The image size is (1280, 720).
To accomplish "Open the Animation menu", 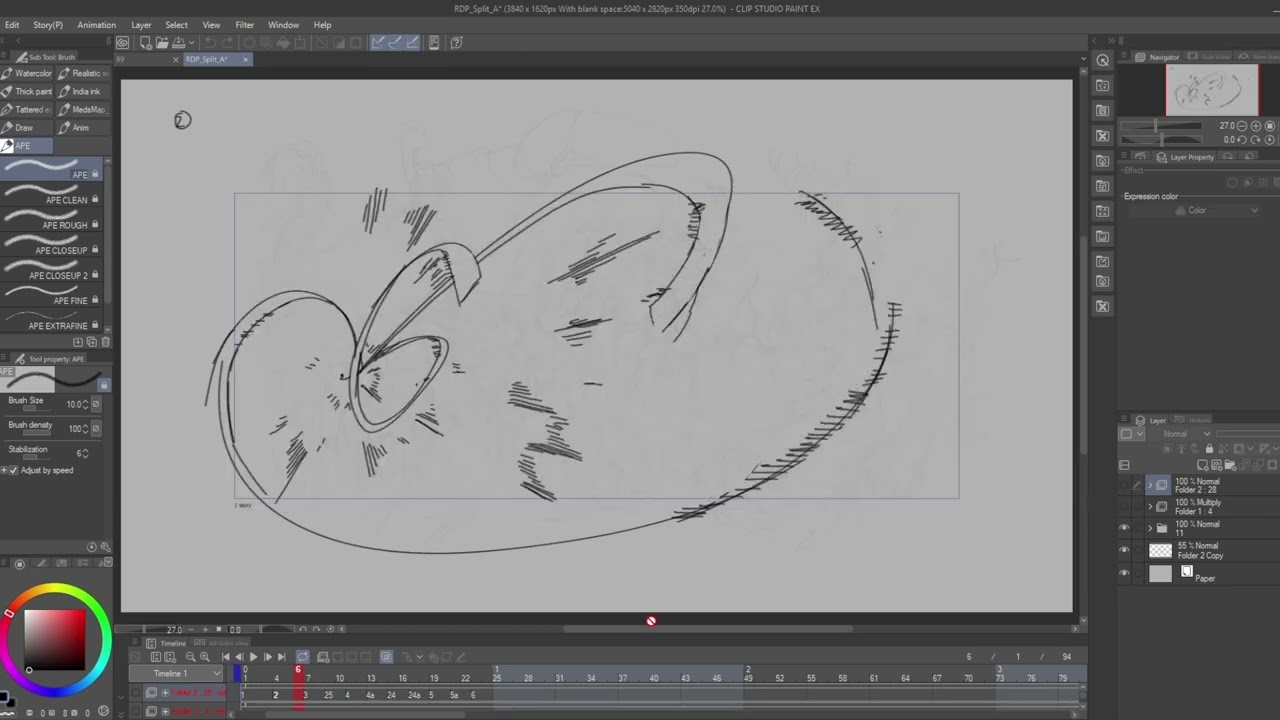I will (97, 25).
